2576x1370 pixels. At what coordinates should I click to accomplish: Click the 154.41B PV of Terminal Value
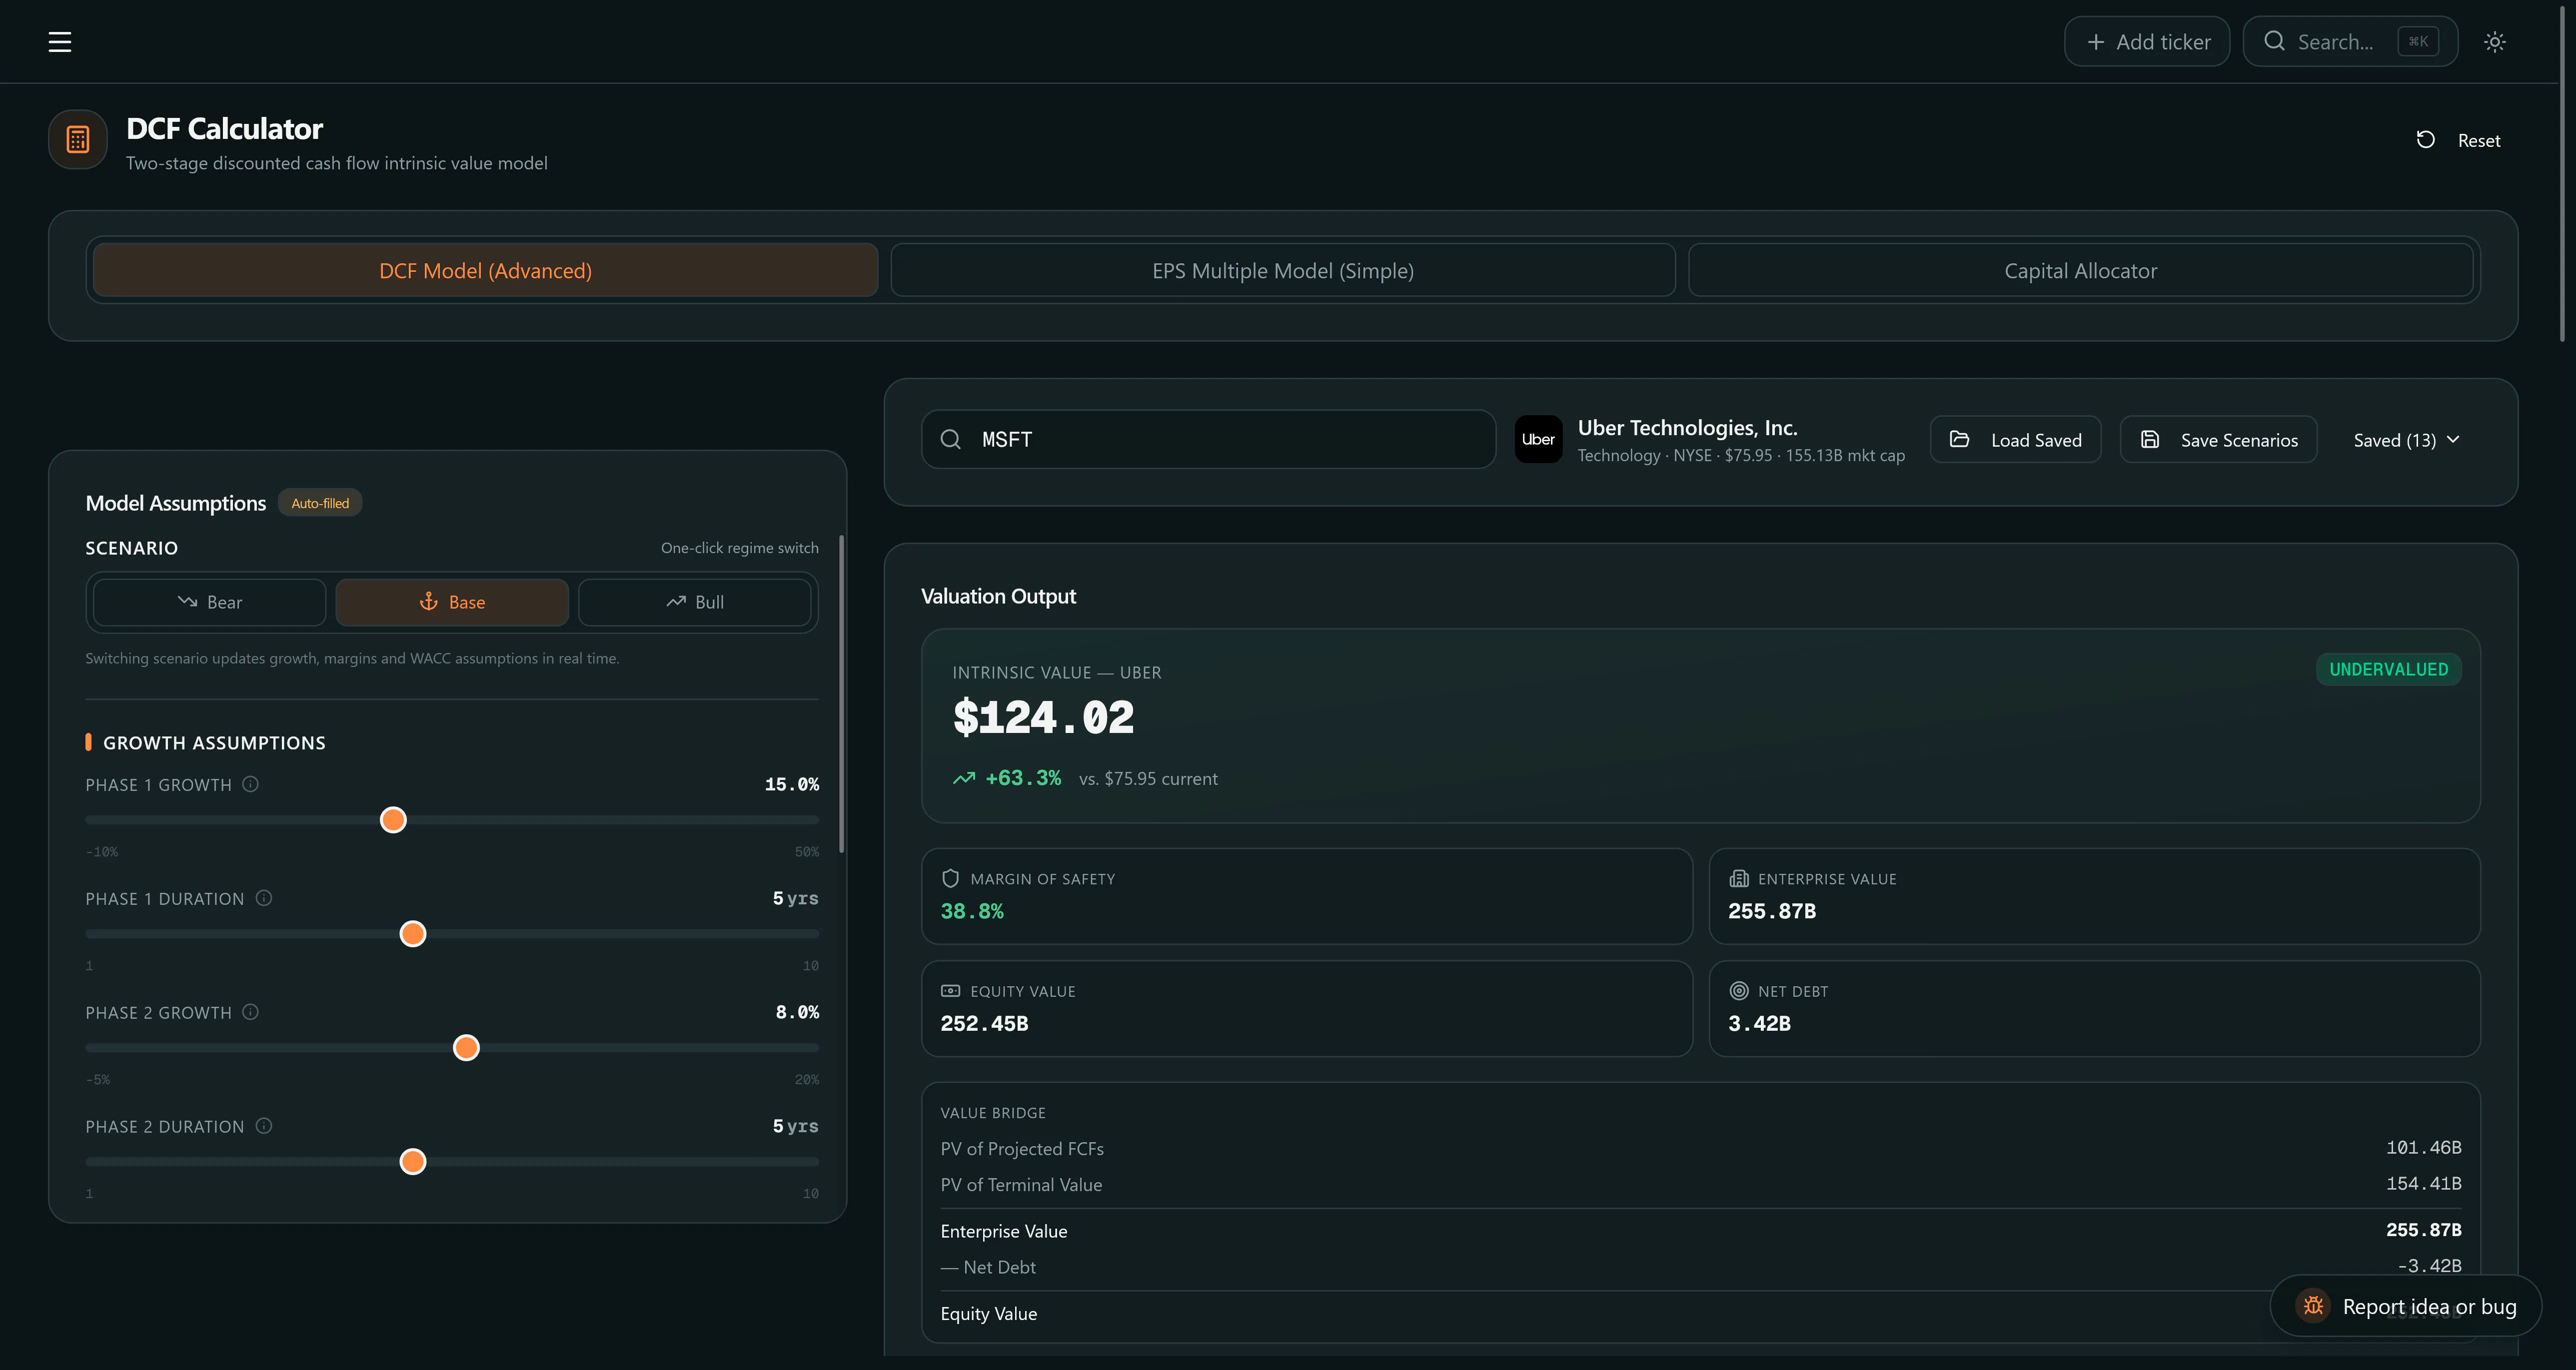tap(2424, 1184)
